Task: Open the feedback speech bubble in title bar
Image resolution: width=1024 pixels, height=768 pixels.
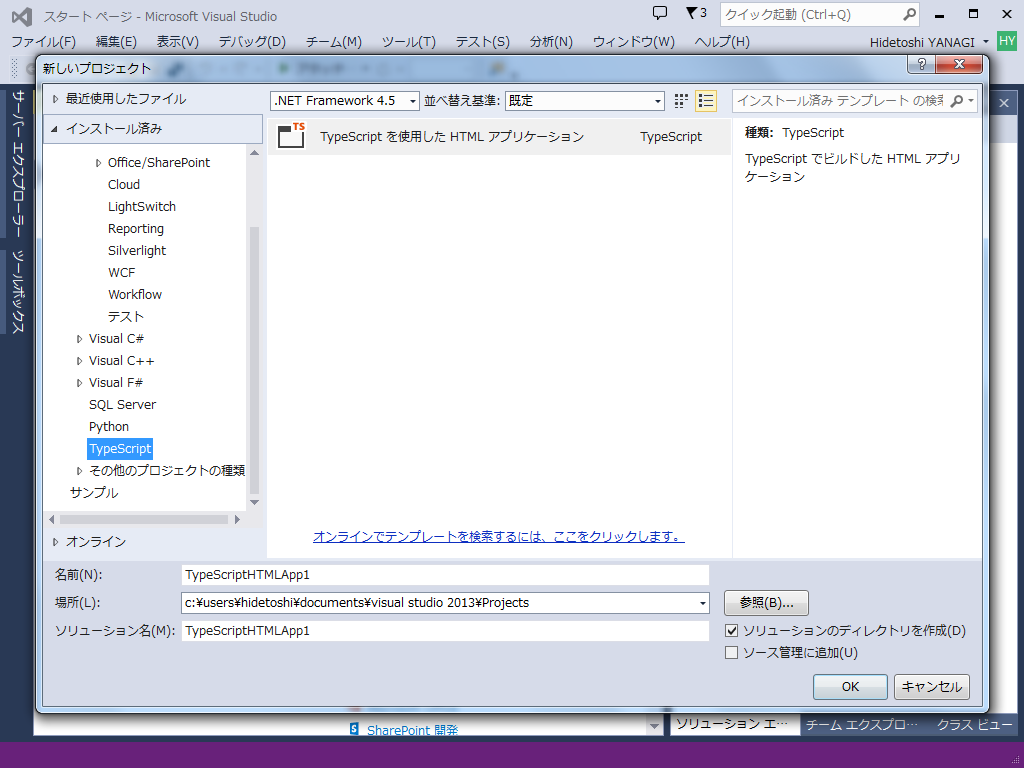Action: [661, 12]
